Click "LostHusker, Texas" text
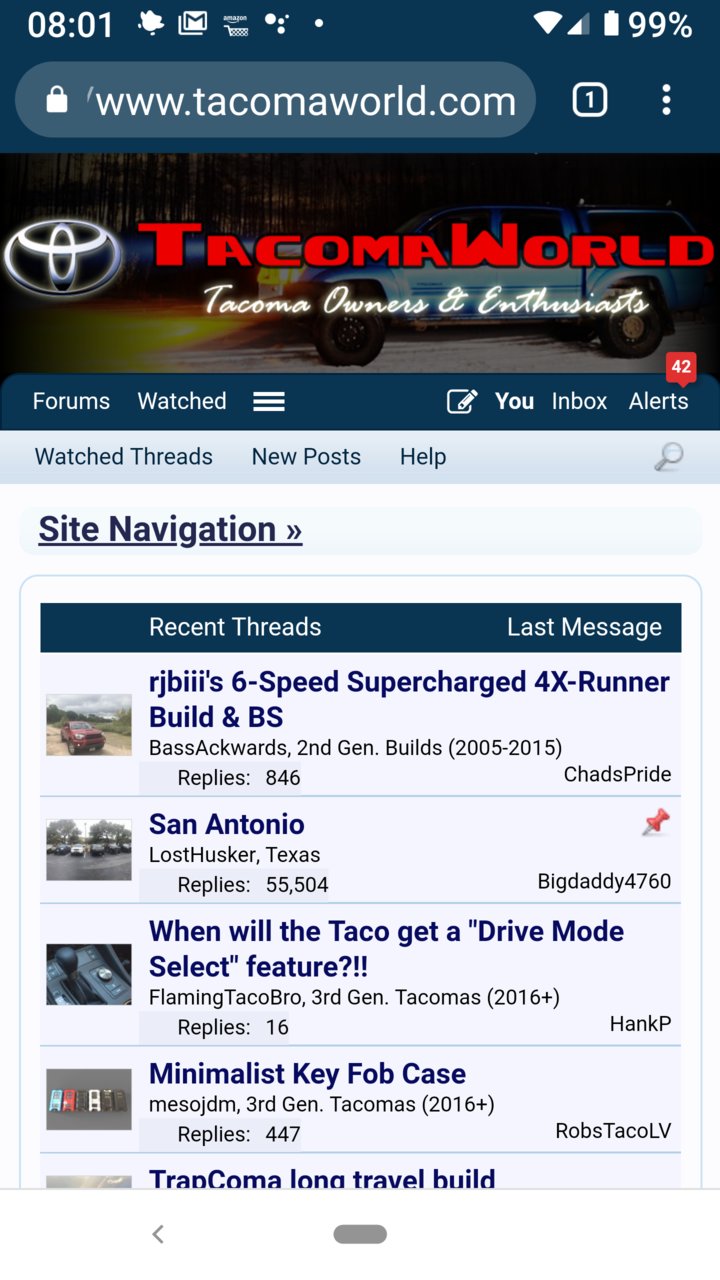Screen dimensions: 720x1280 235,855
